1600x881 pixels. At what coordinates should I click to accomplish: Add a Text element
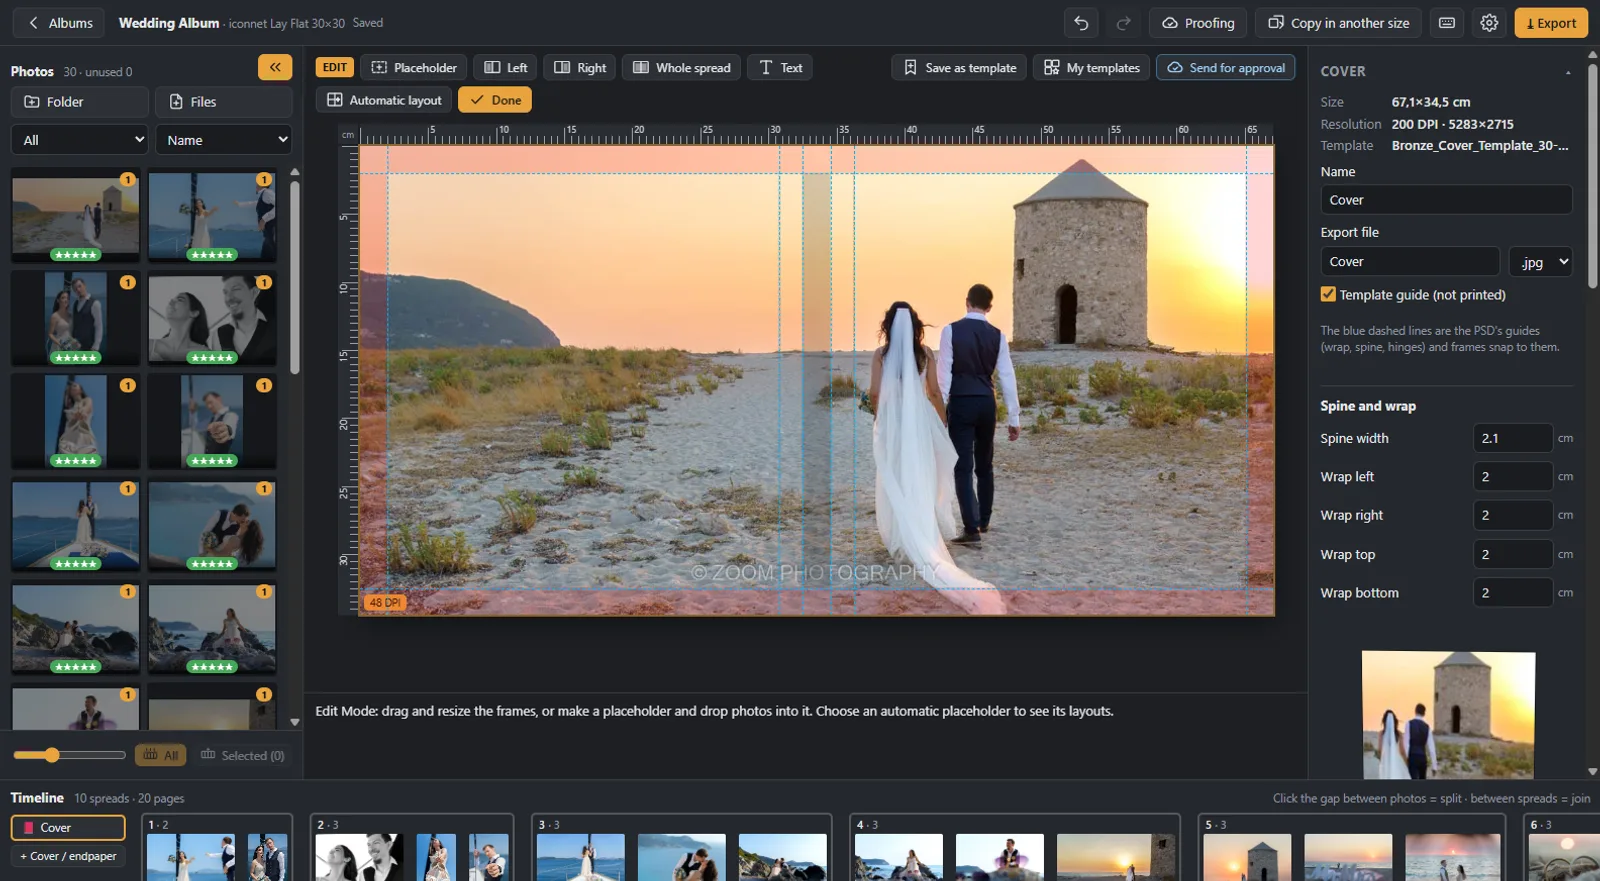click(x=780, y=68)
